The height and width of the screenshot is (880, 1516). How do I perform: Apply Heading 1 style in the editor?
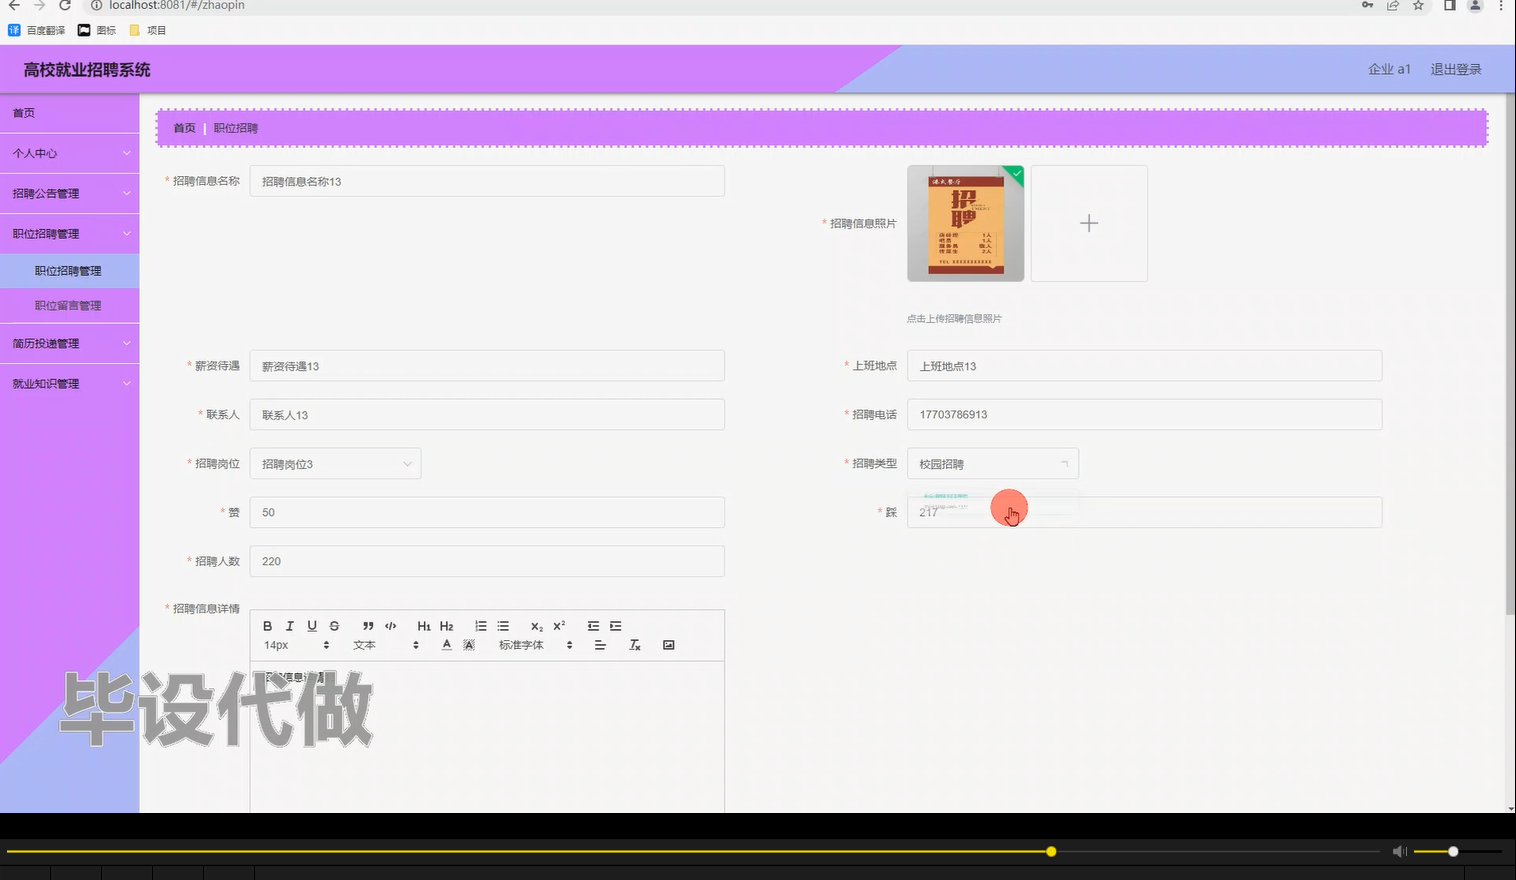tap(424, 625)
